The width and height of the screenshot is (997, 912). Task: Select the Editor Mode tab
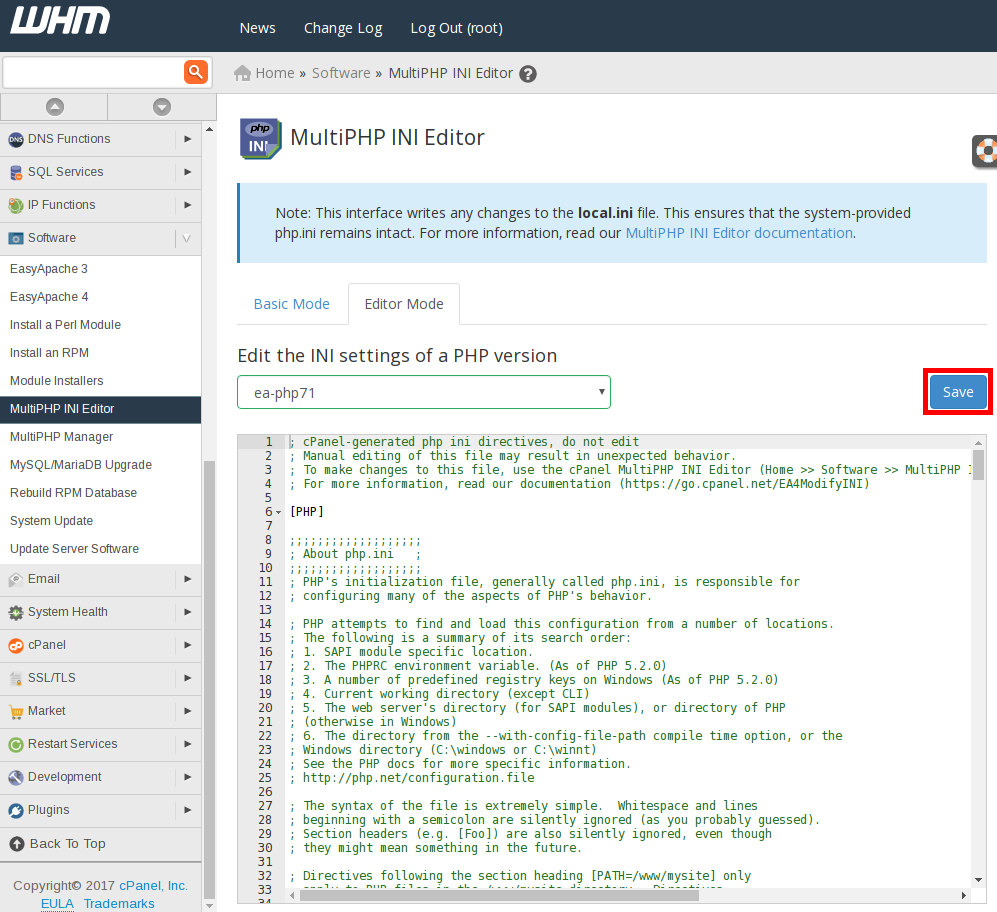tap(403, 304)
